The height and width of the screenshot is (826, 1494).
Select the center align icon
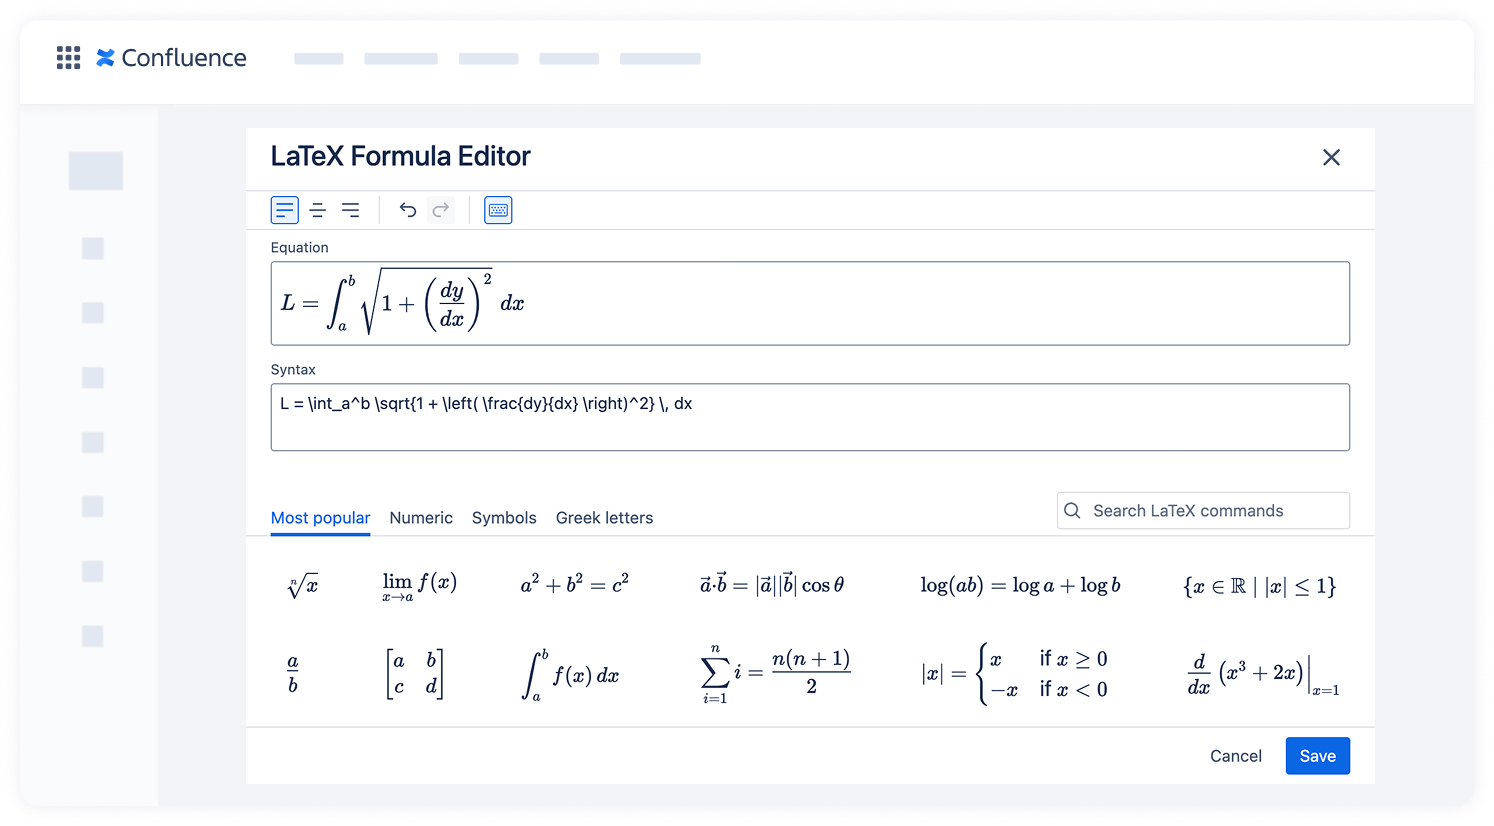[x=318, y=209]
